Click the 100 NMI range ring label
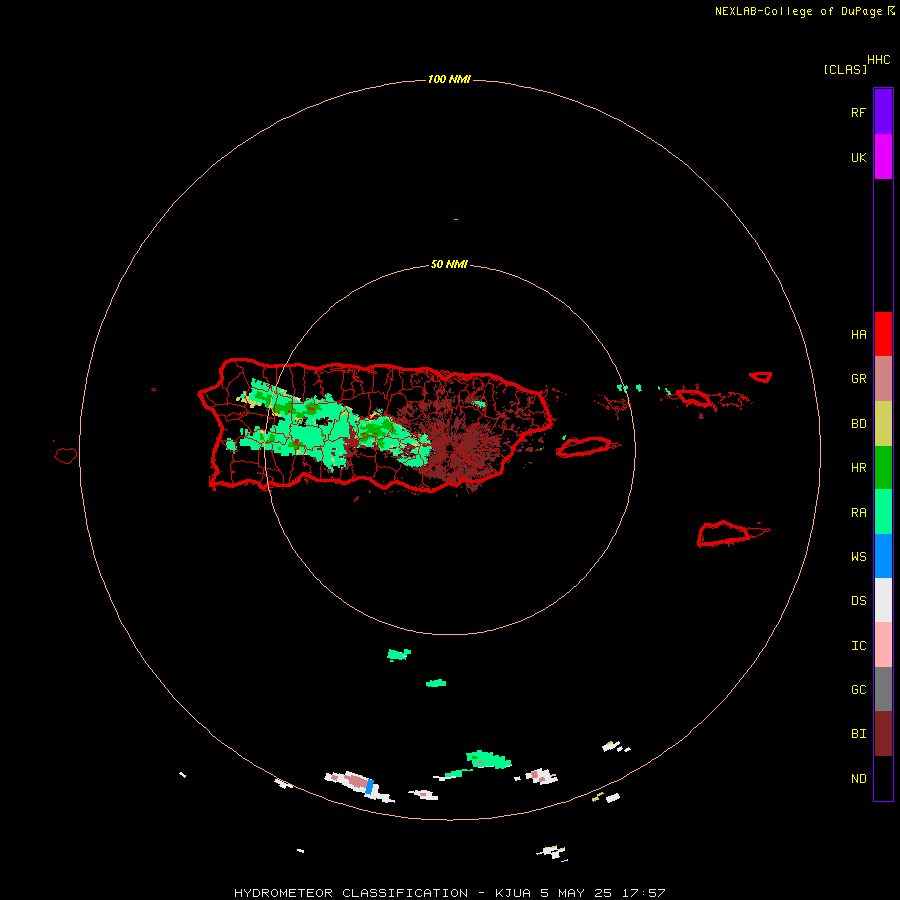This screenshot has height=900, width=900. click(x=449, y=79)
